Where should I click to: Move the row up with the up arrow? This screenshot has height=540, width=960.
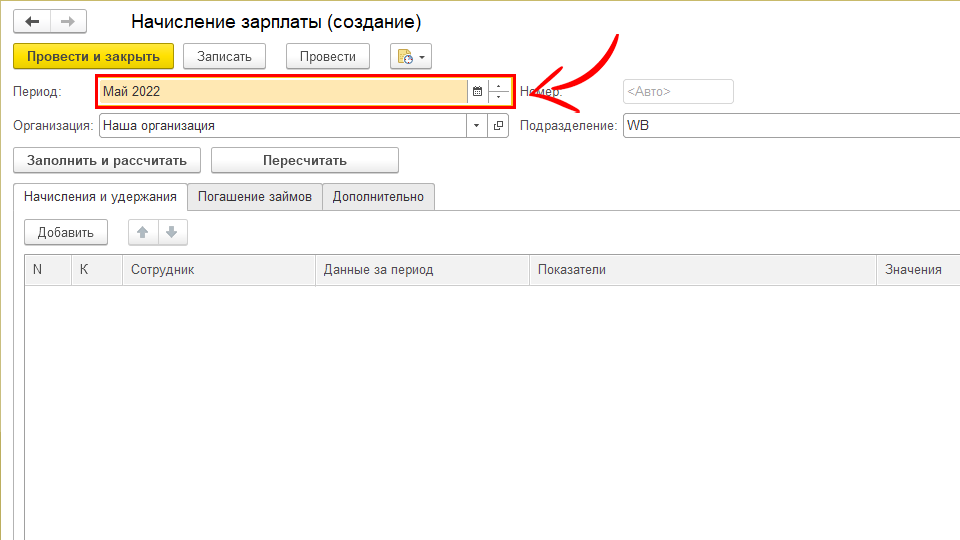[x=143, y=233]
